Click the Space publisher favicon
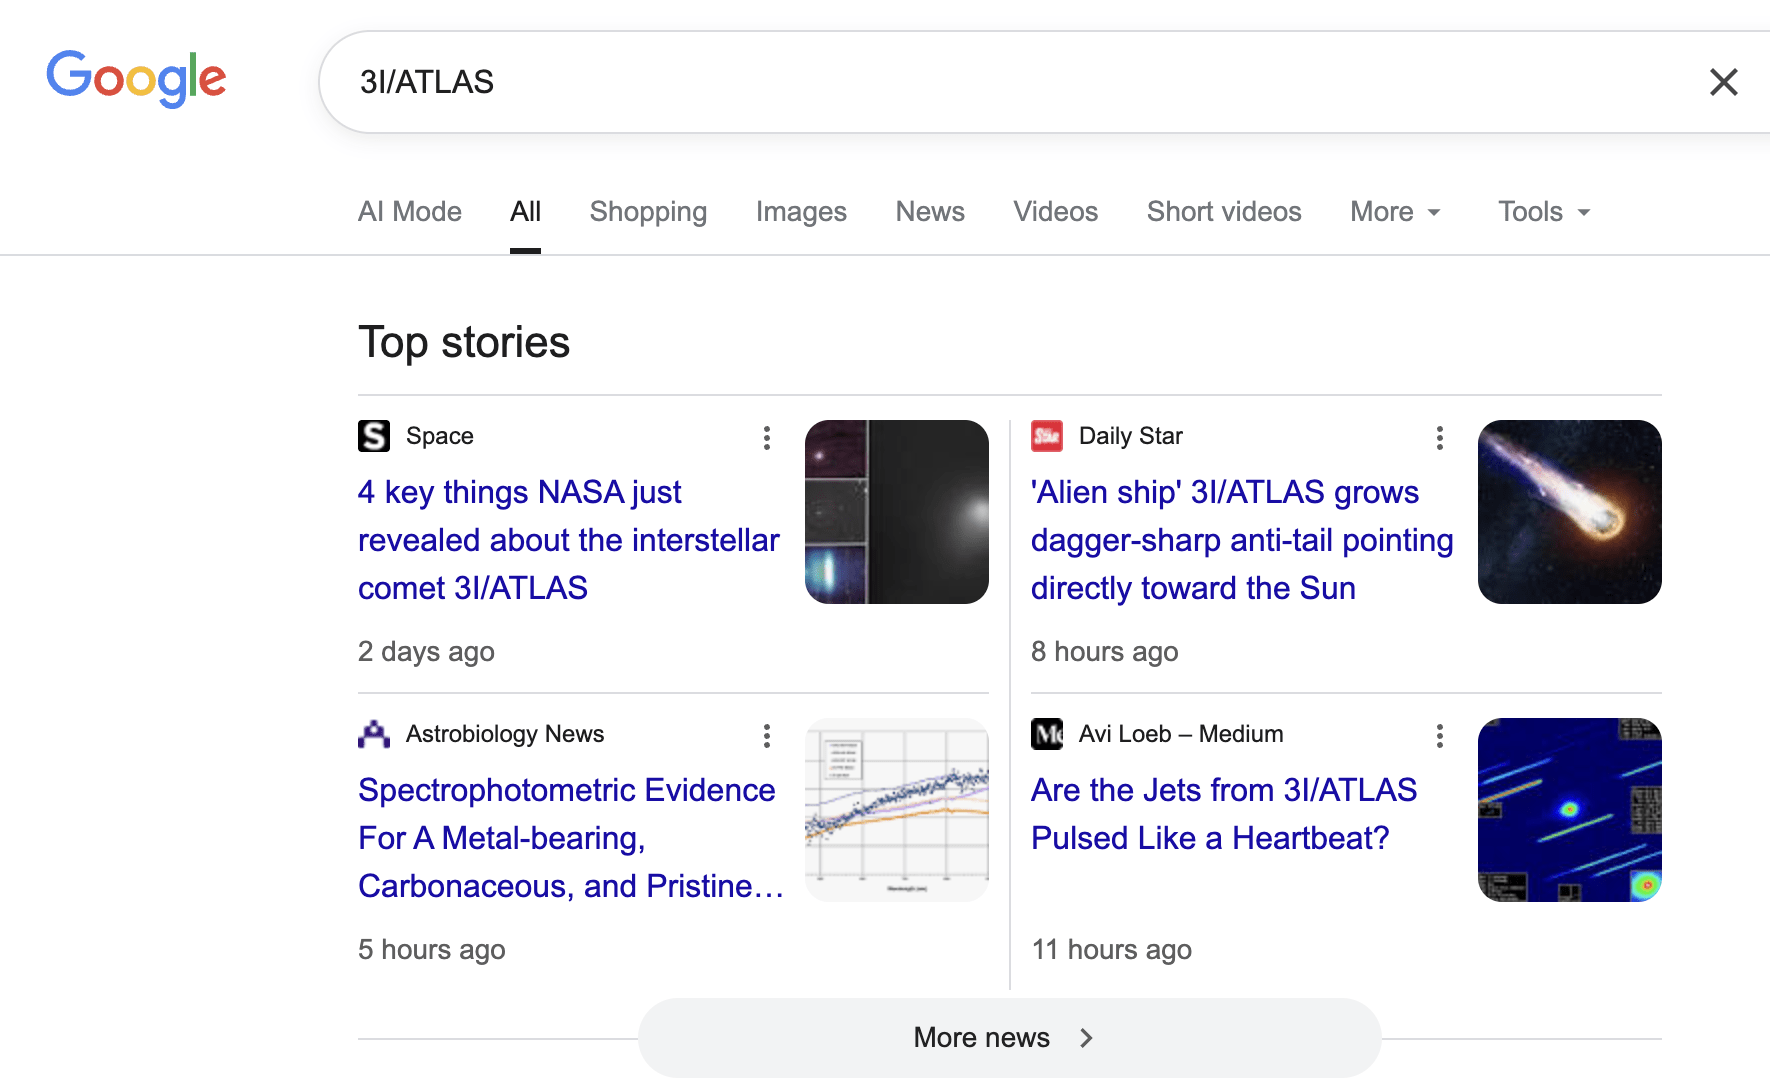The width and height of the screenshot is (1770, 1088). tap(374, 436)
